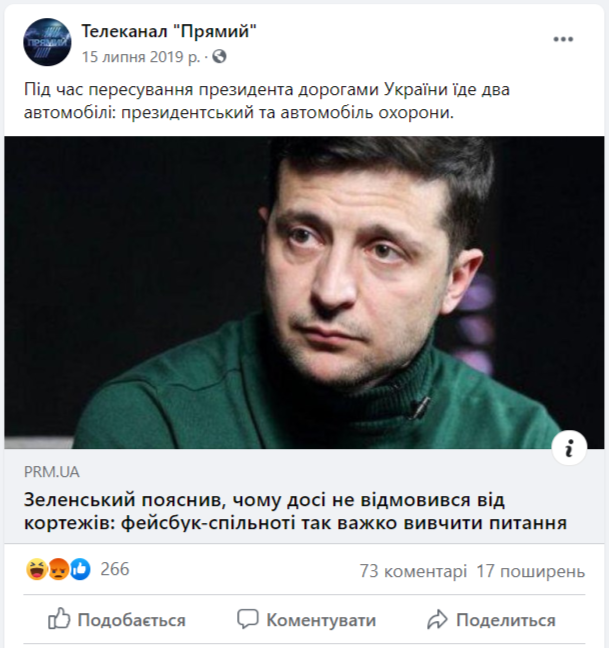Click the speech bubble comment icon

coord(248,619)
